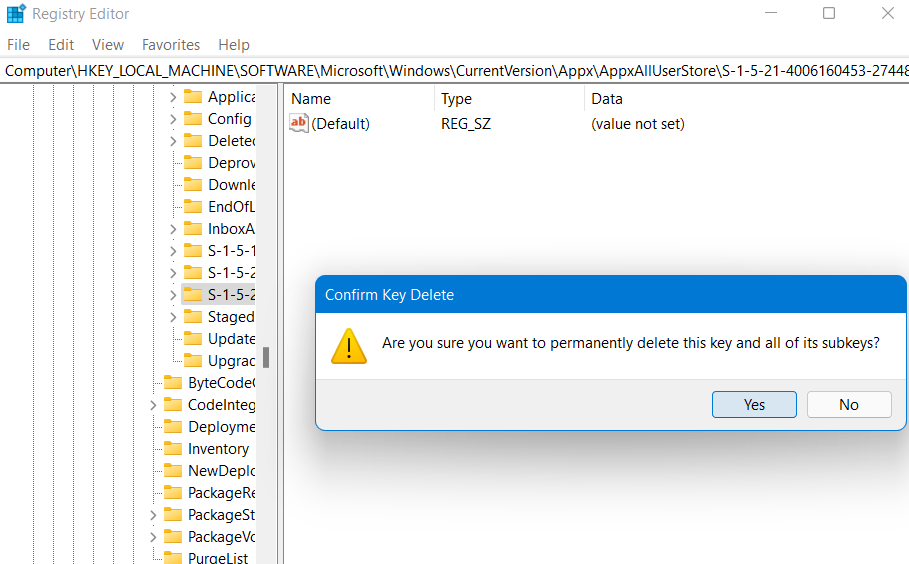The height and width of the screenshot is (564, 909).
Task: Click the key tree vertical scrollbar thumb
Action: (266, 357)
